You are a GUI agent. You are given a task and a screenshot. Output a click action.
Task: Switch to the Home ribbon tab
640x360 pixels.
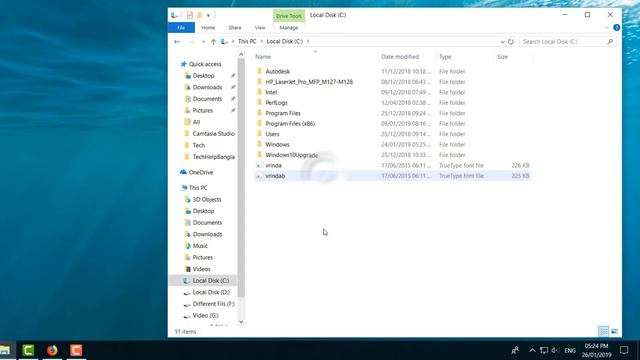click(x=208, y=28)
